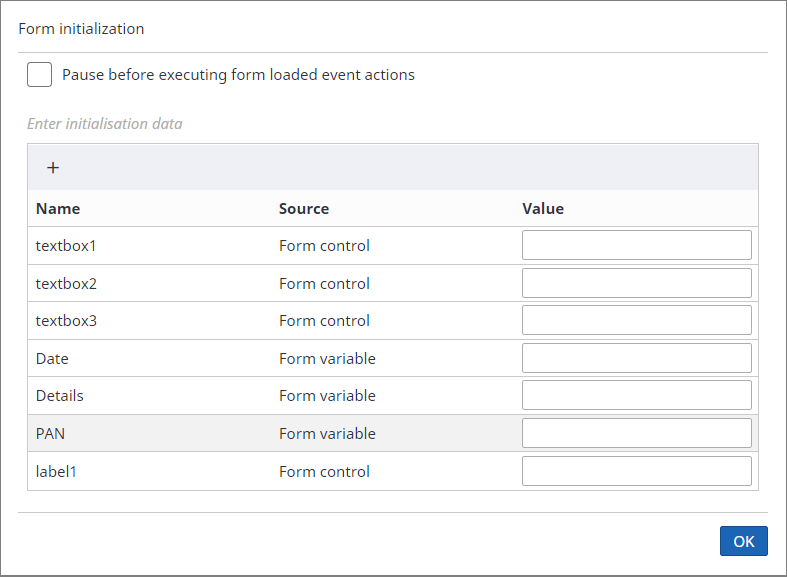This screenshot has width=787, height=577.
Task: Click the Value field for textbox1
Action: point(636,246)
